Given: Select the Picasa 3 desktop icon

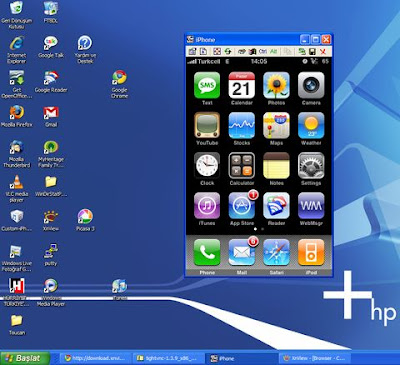Looking at the screenshot, I should click(x=85, y=220).
